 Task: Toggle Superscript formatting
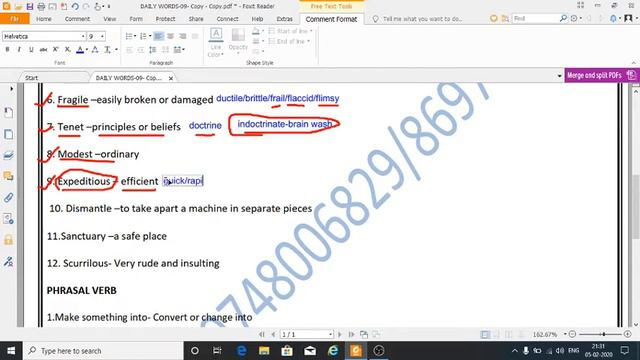(56, 50)
